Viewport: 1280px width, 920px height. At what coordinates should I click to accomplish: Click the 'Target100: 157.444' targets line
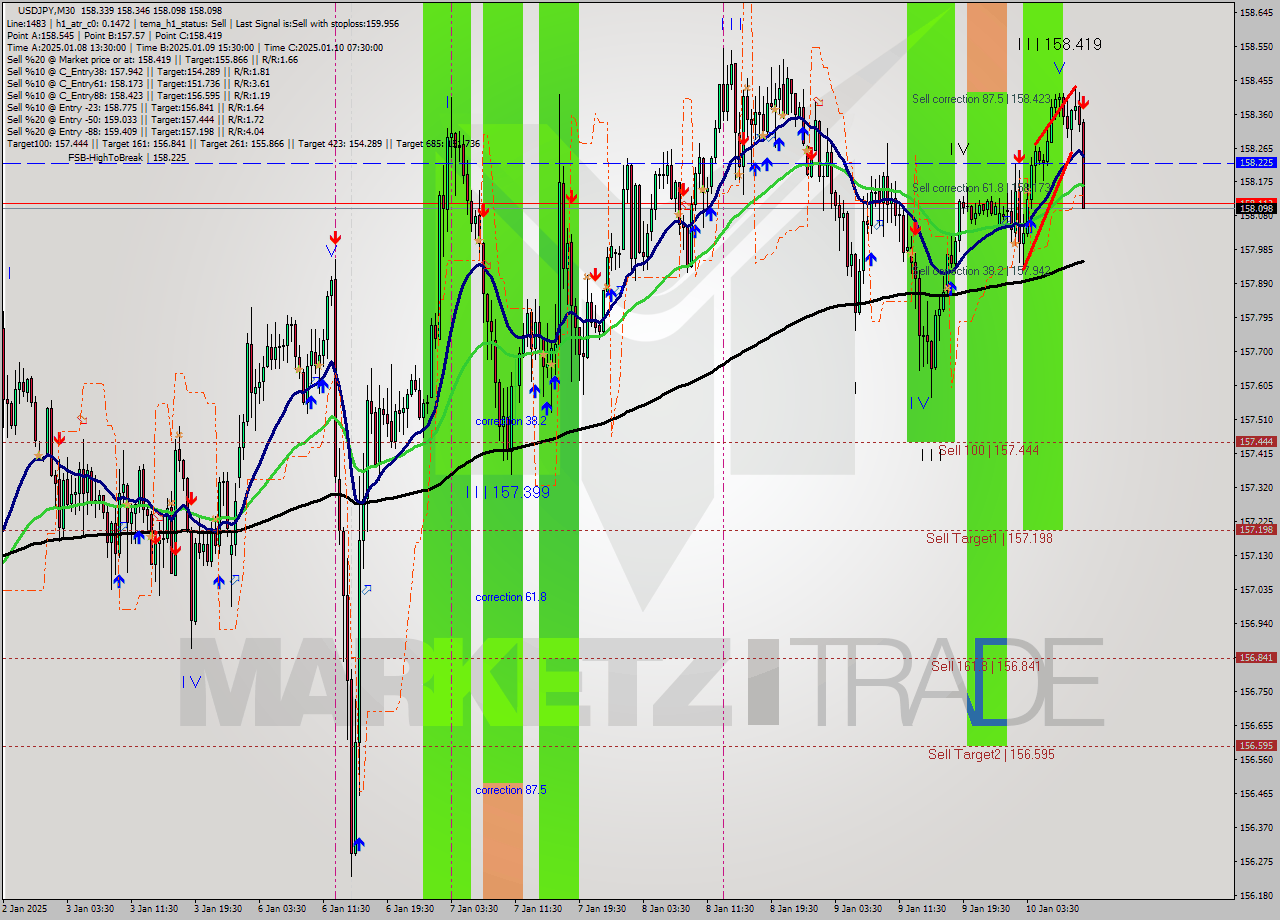pyautogui.click(x=243, y=144)
